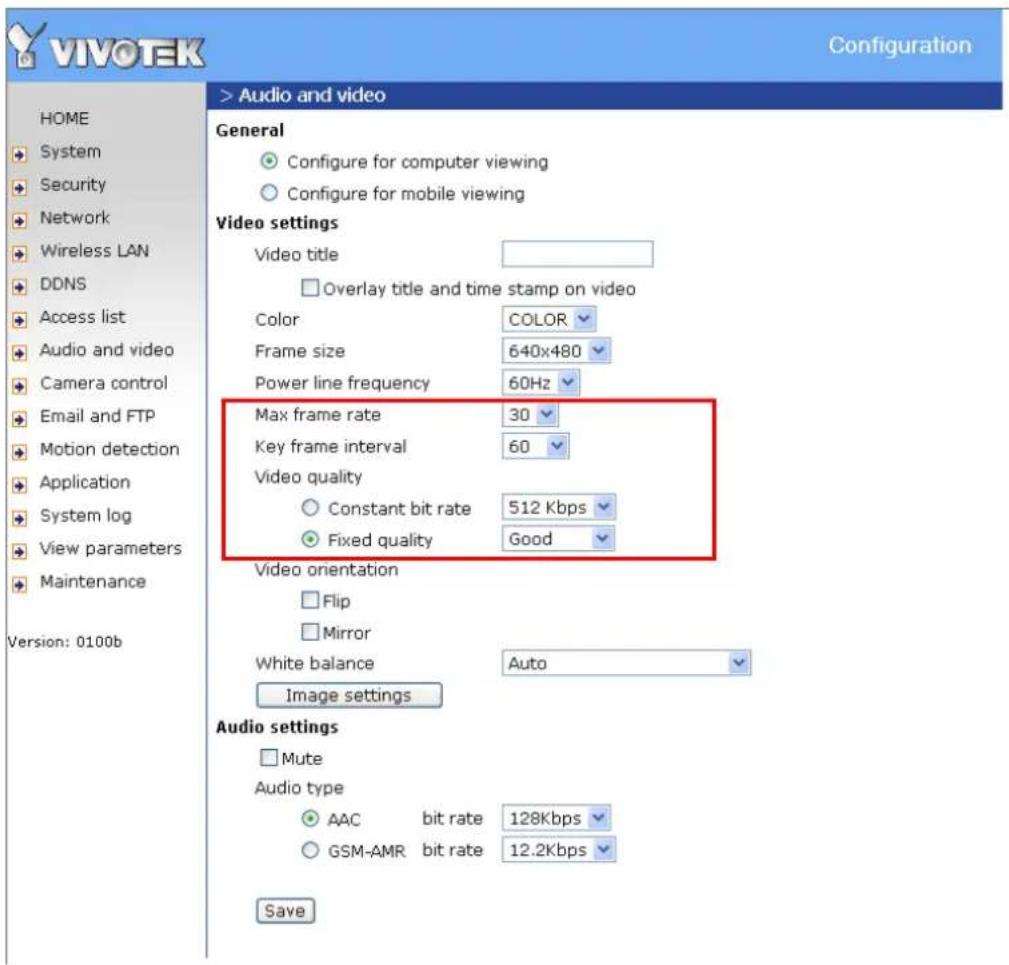Open the Security menu item
Viewport: 1009px width, 965px height.
[x=73, y=185]
